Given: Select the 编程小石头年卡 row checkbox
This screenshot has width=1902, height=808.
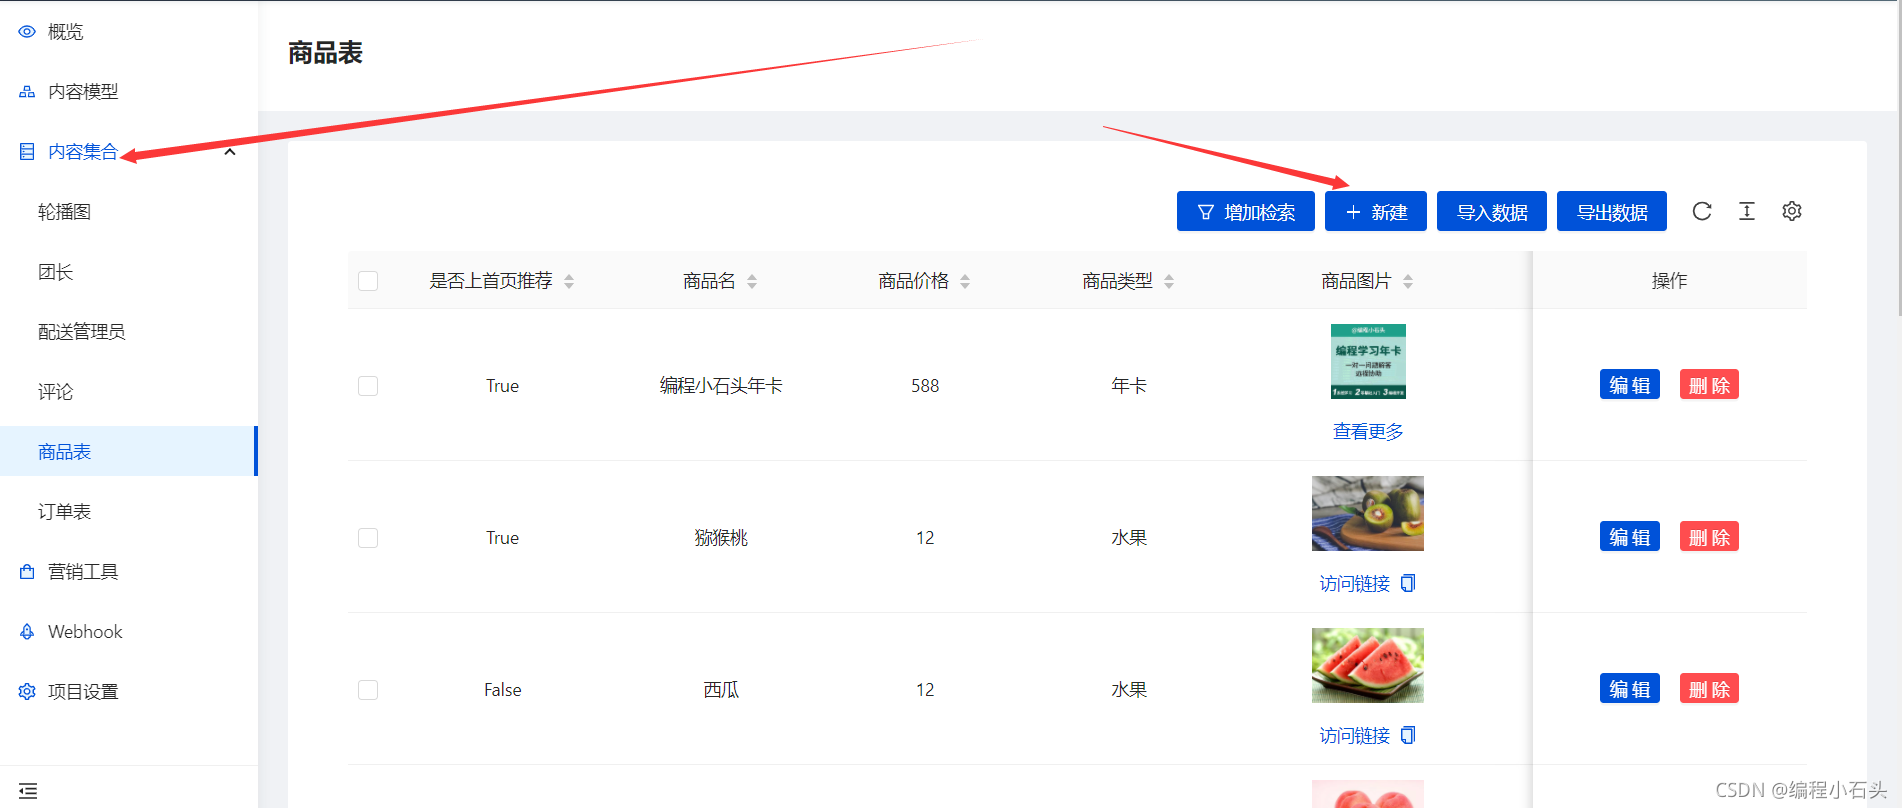Looking at the screenshot, I should click(x=368, y=386).
